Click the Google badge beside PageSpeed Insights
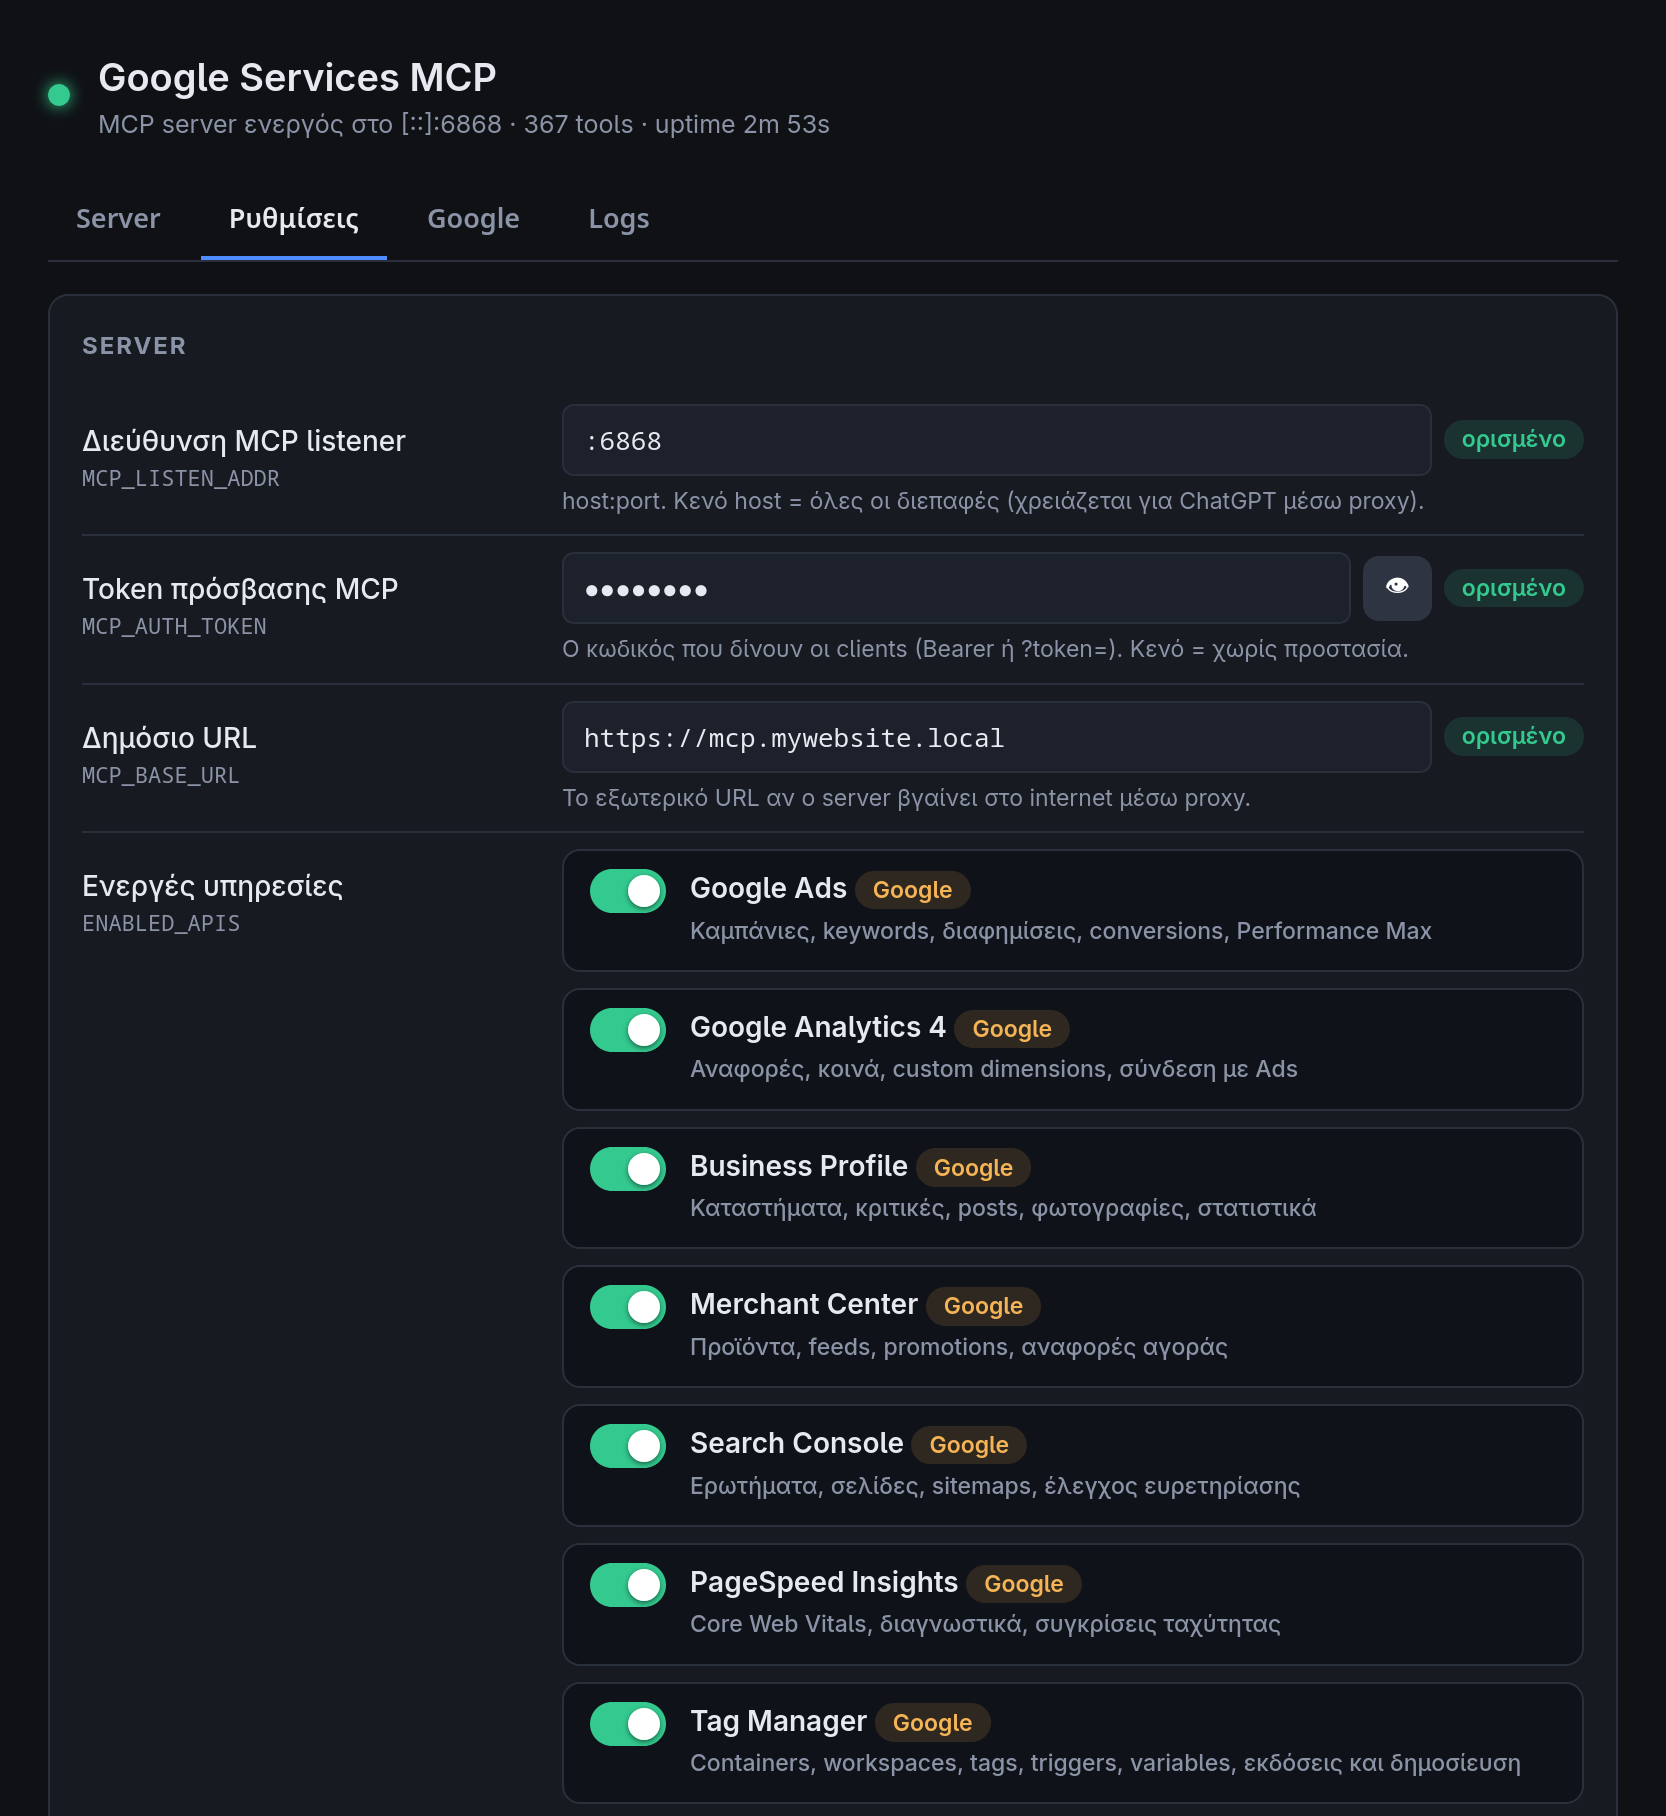The image size is (1666, 1816). [1023, 1584]
